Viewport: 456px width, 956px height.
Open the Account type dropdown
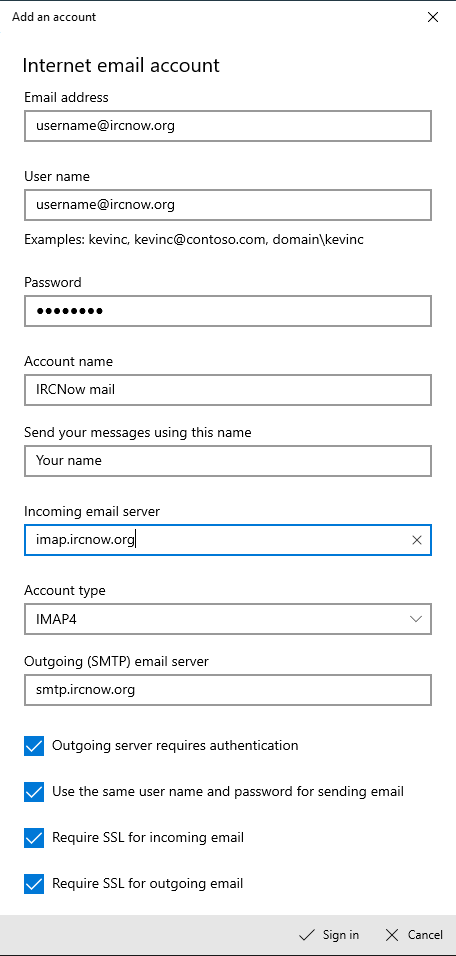[228, 619]
